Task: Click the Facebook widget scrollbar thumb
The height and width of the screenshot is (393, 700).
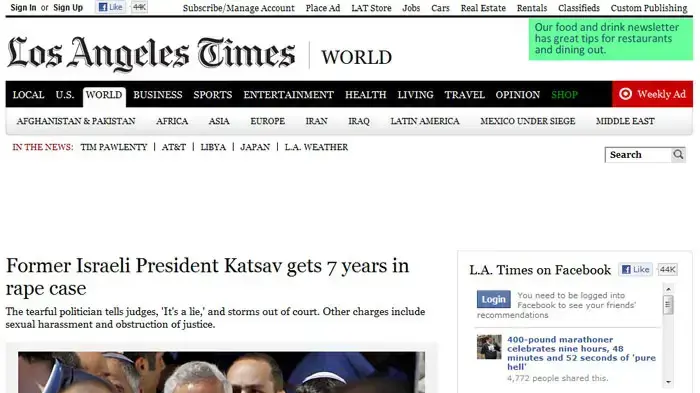Action: [668, 305]
